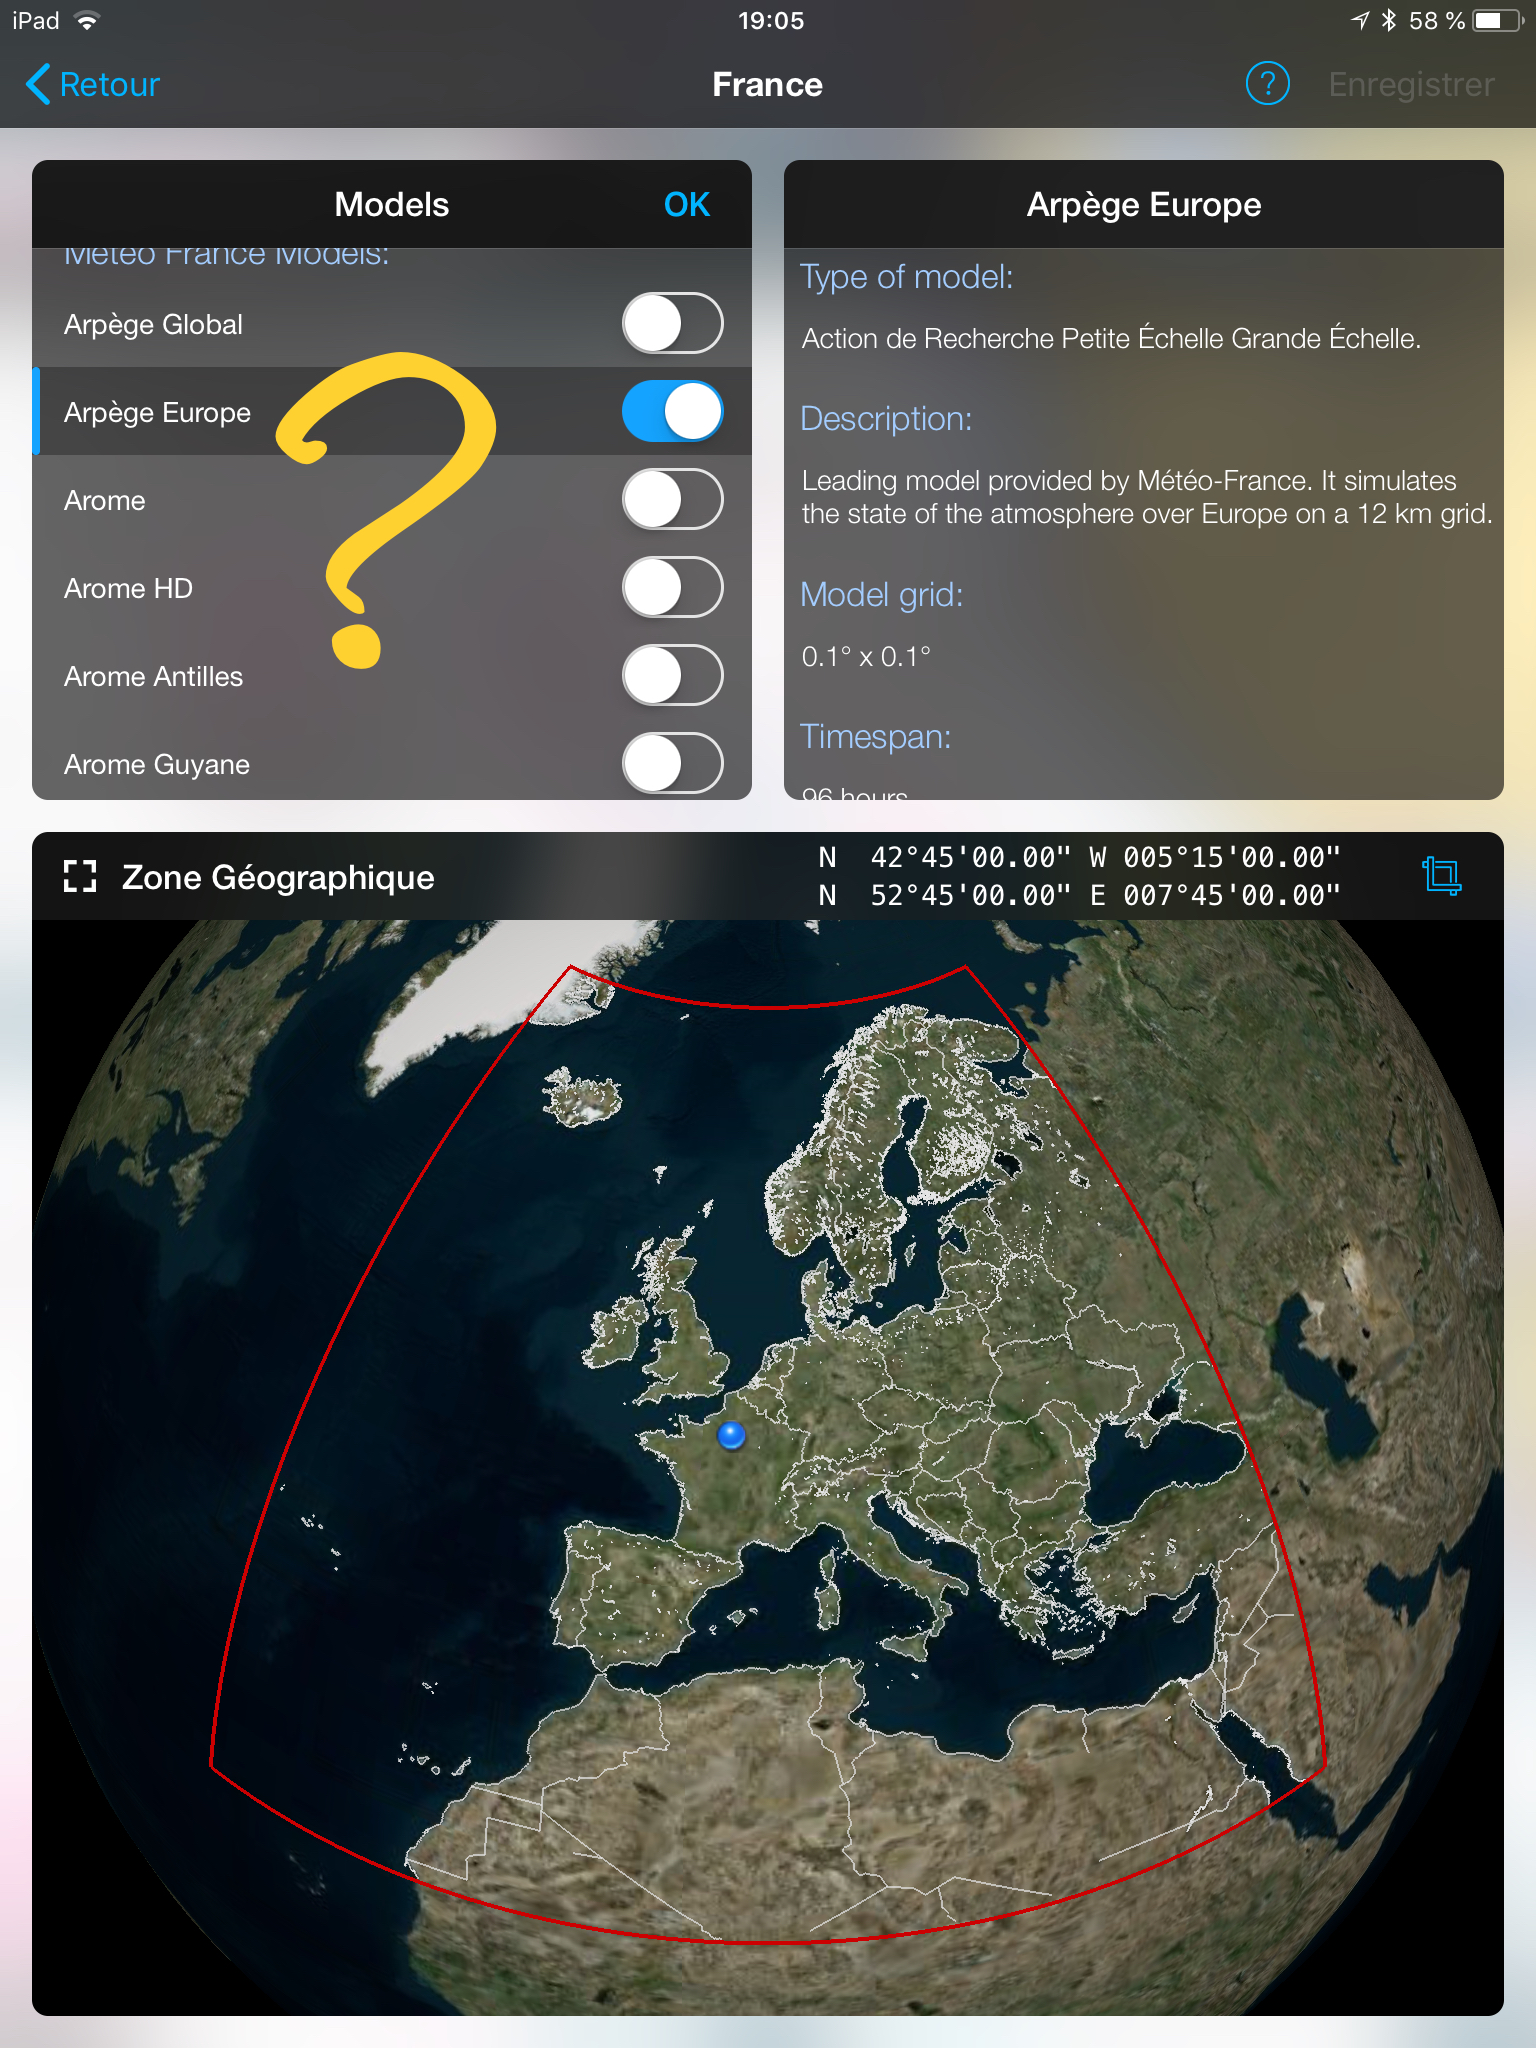Tap the Wi-Fi icon in the status bar
Image resolution: width=1536 pixels, height=2048 pixels.
(88, 21)
